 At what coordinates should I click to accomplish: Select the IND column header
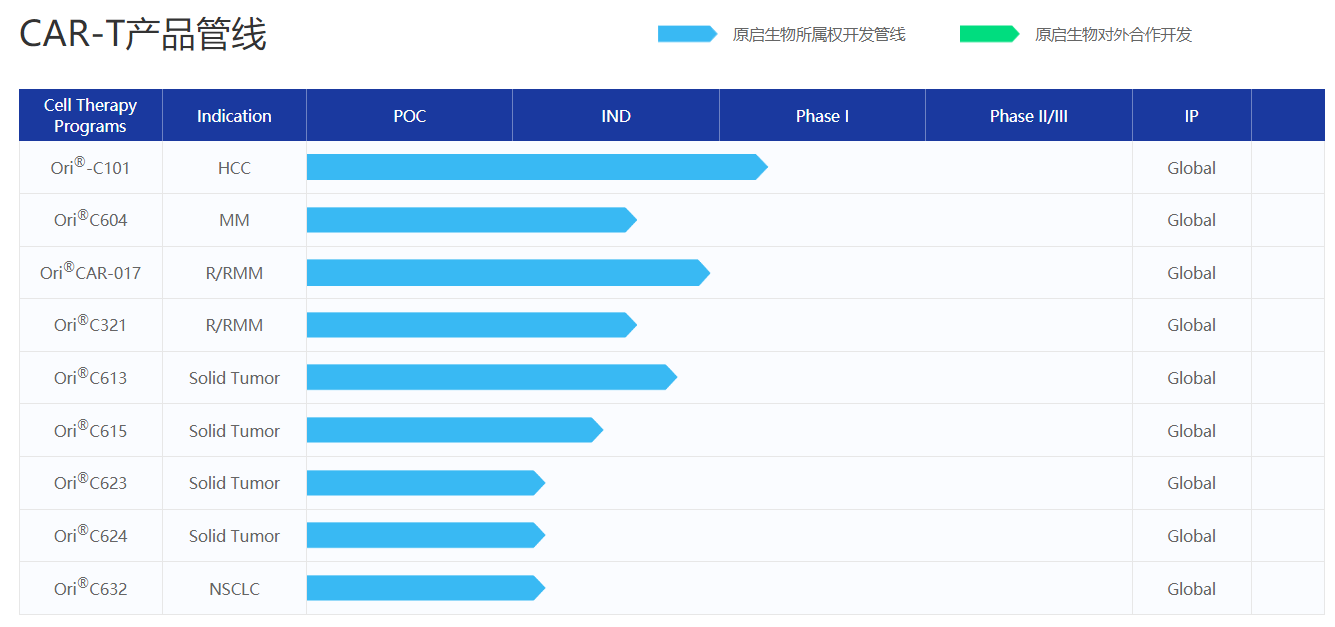[x=616, y=116]
